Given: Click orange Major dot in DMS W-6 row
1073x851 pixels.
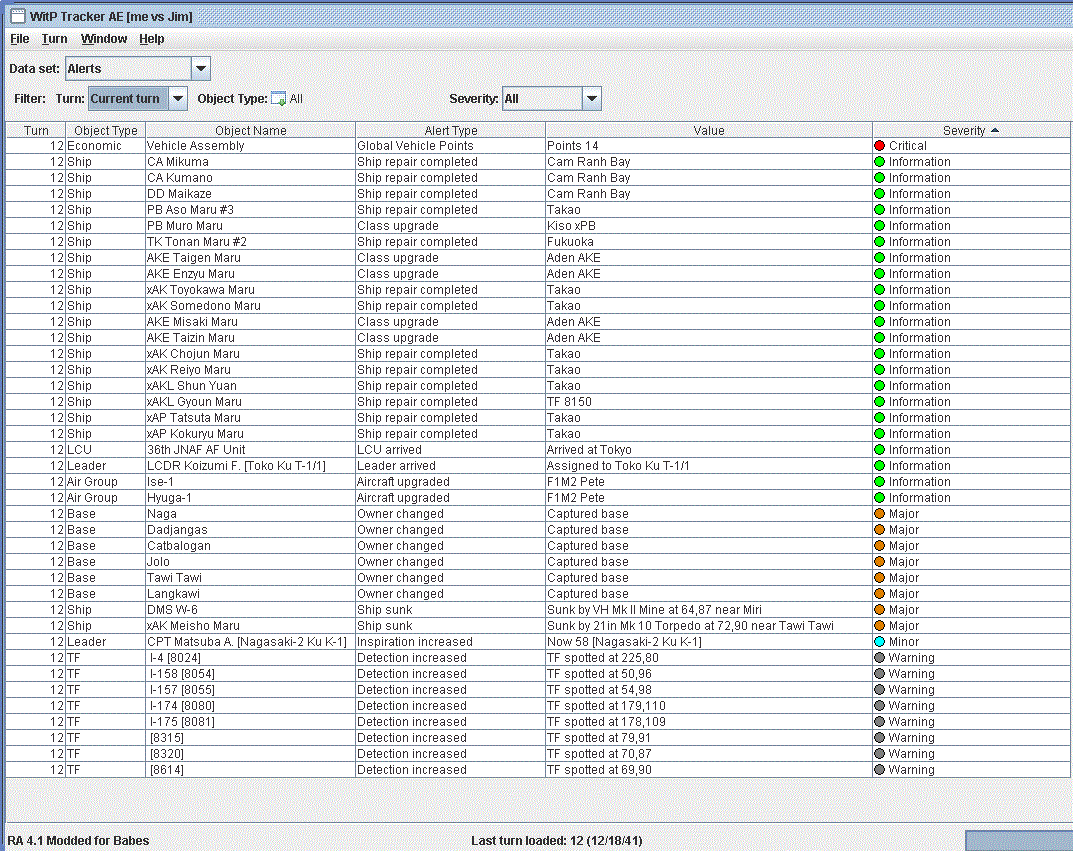Looking at the screenshot, I should tap(880, 610).
